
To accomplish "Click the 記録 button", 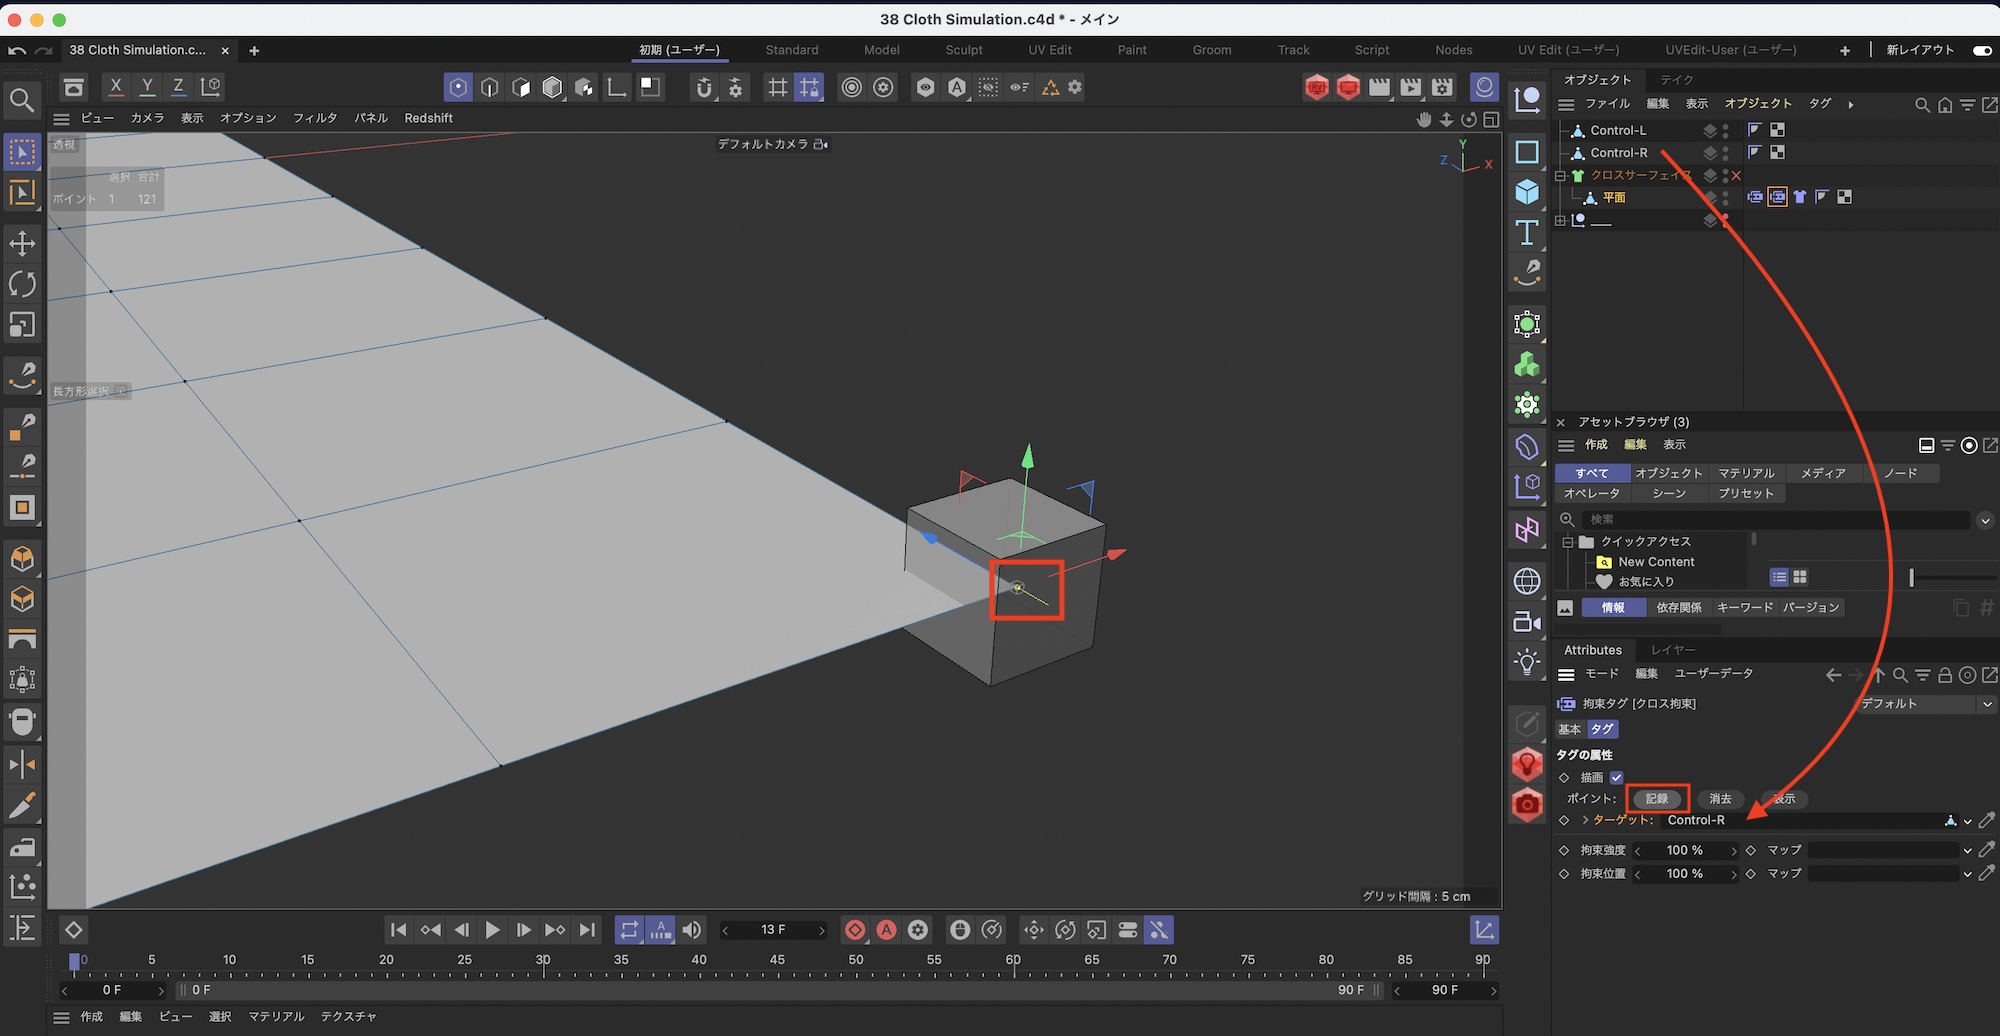I will 1657,799.
